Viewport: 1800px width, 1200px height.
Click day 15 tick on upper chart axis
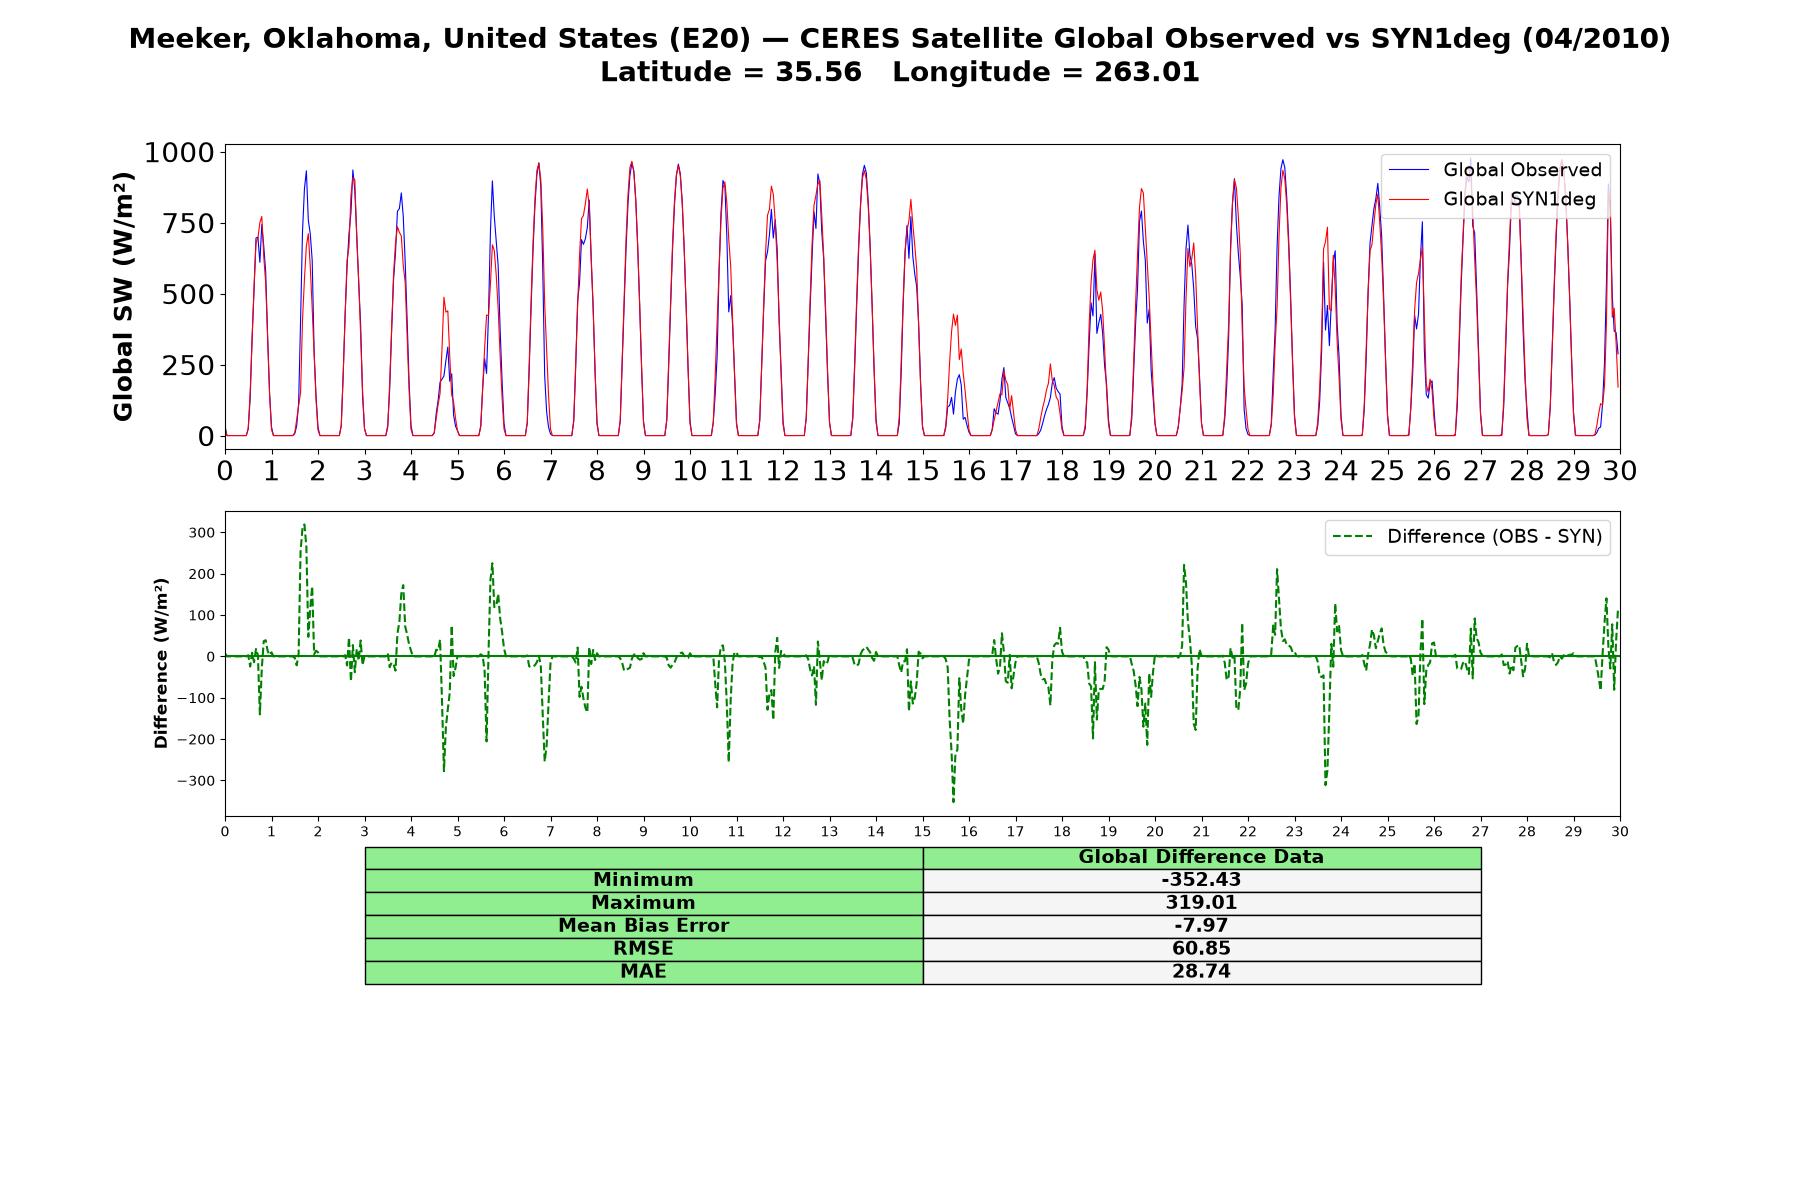point(922,471)
